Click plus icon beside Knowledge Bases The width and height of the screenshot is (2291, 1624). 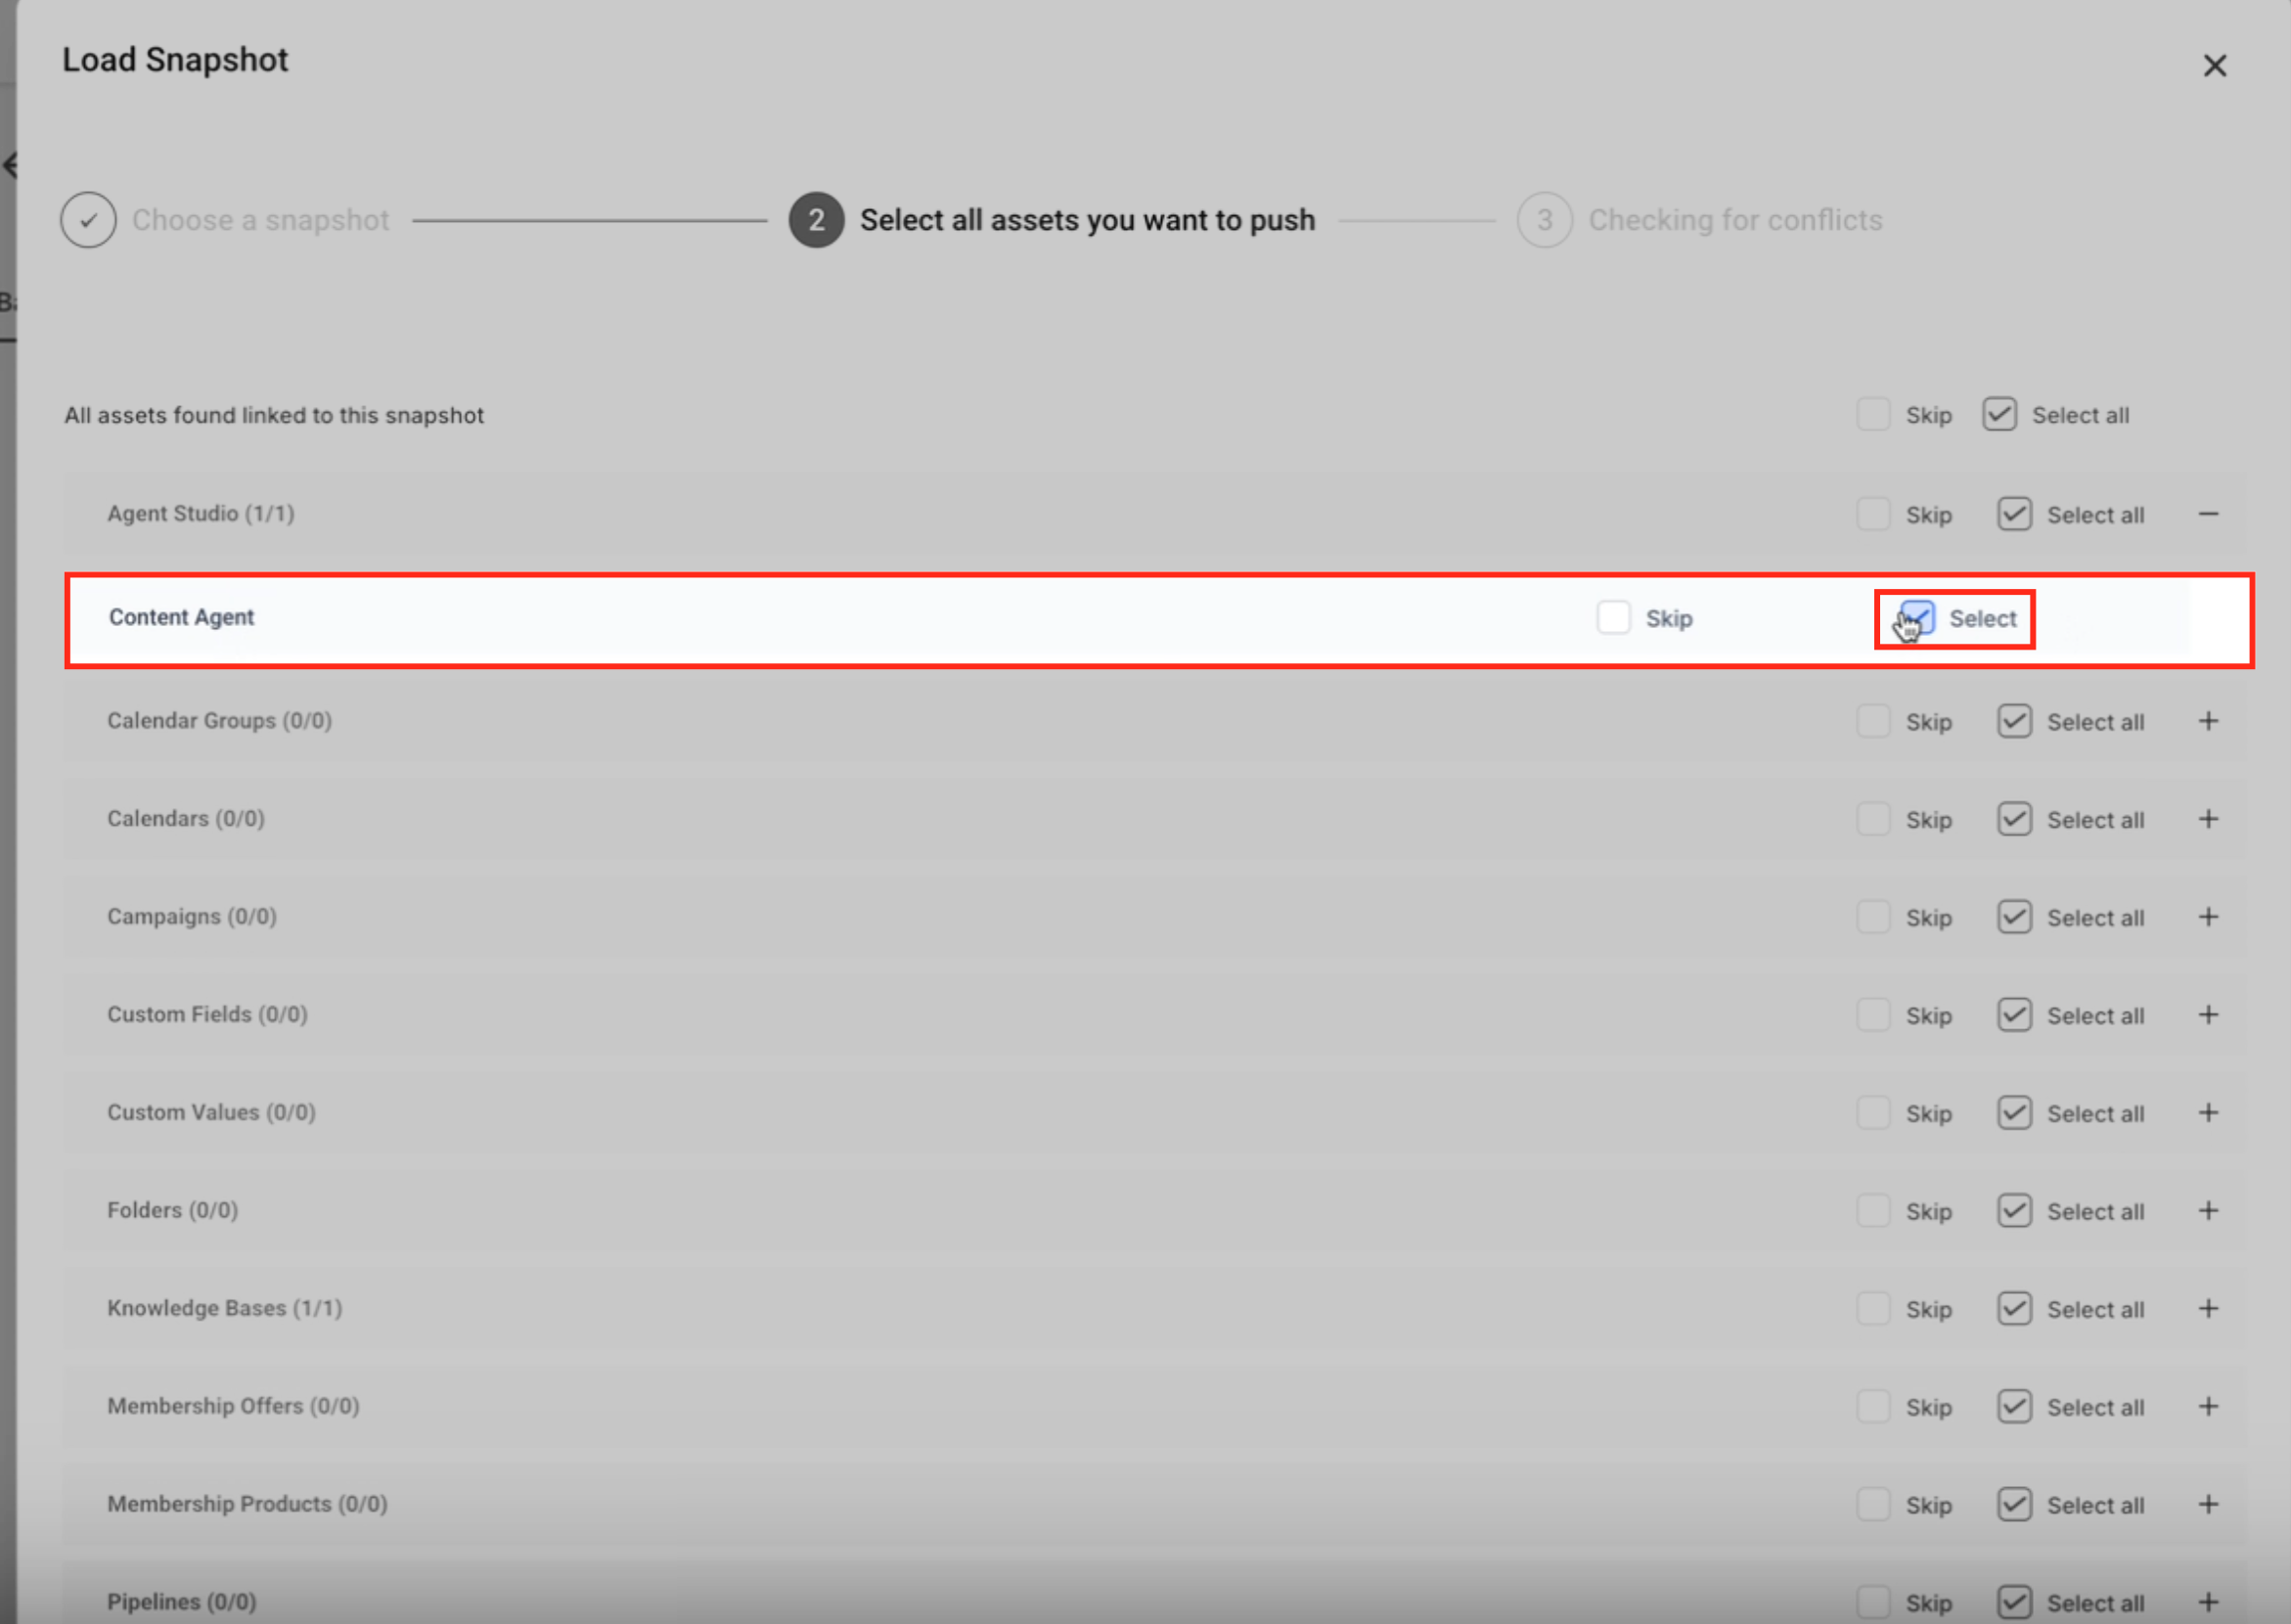[x=2208, y=1309]
